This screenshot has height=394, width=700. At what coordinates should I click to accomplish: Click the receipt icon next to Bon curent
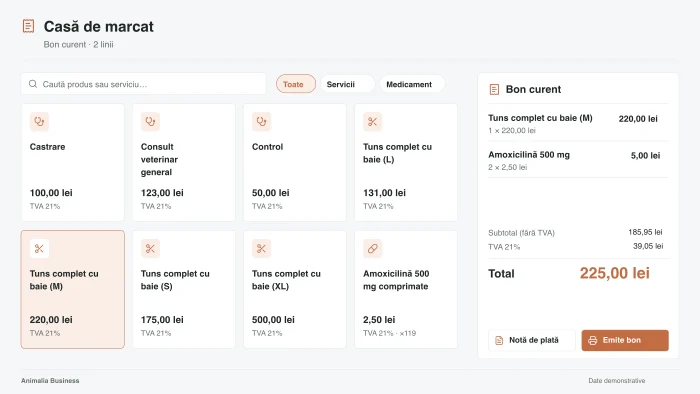point(494,89)
